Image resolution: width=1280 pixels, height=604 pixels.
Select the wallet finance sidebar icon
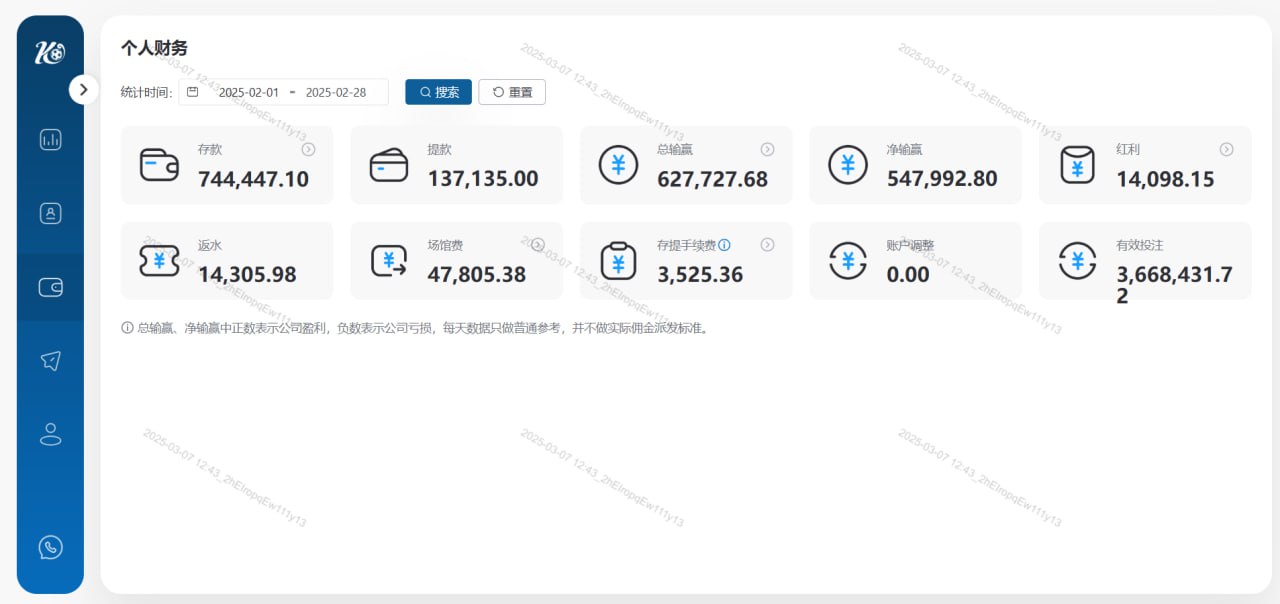click(50, 288)
